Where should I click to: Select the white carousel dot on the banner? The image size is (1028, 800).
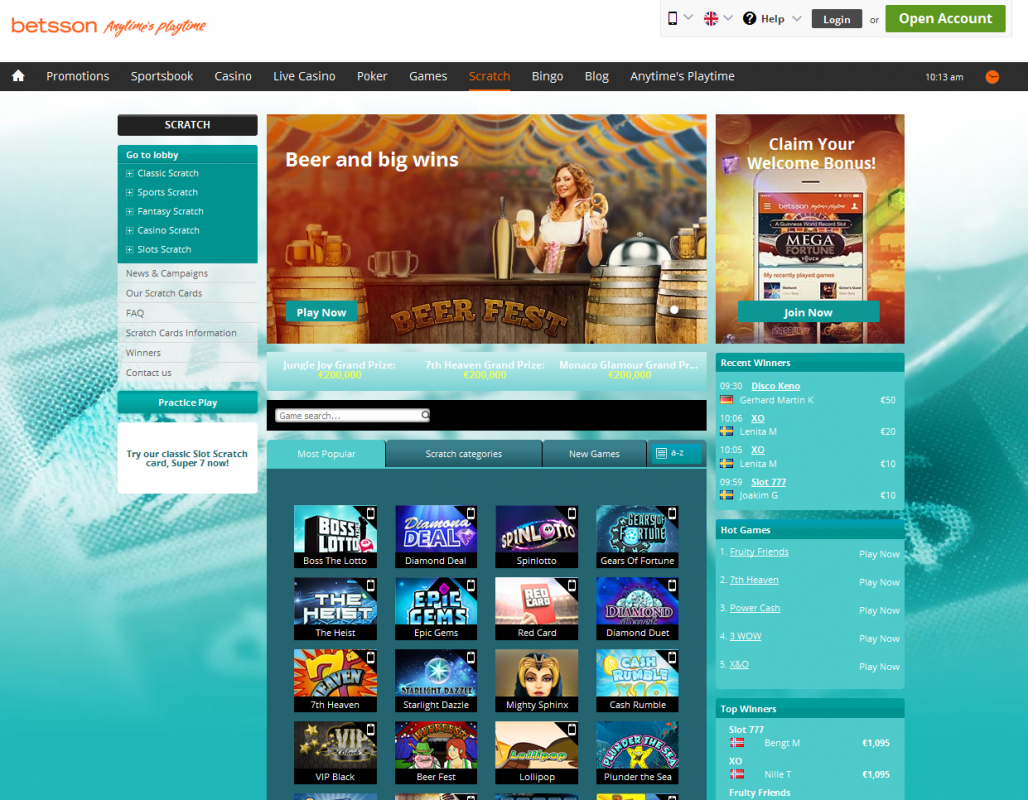coord(674,310)
